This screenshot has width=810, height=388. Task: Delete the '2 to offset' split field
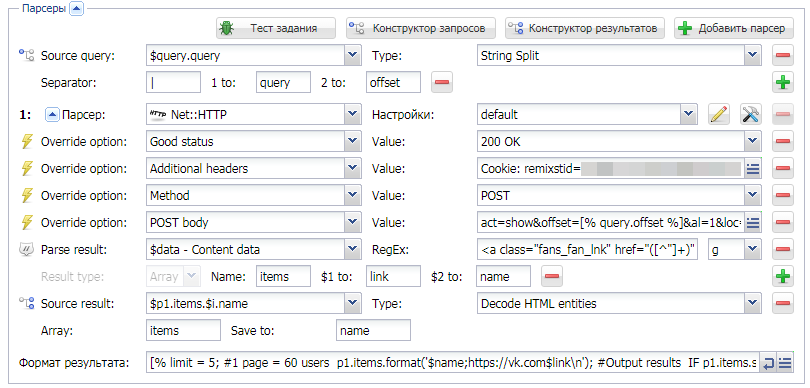pyautogui.click(x=442, y=82)
